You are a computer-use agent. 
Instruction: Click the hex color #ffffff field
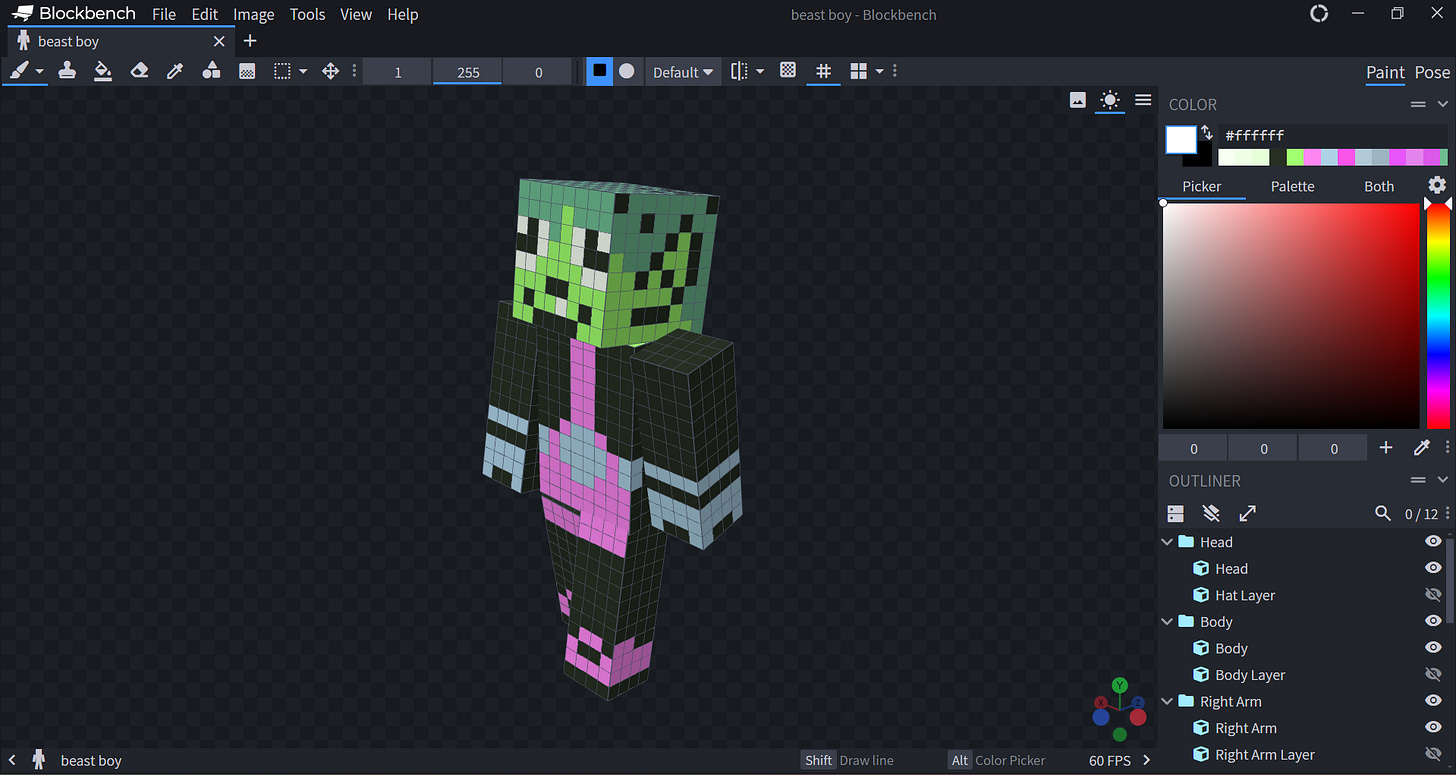click(1335, 135)
